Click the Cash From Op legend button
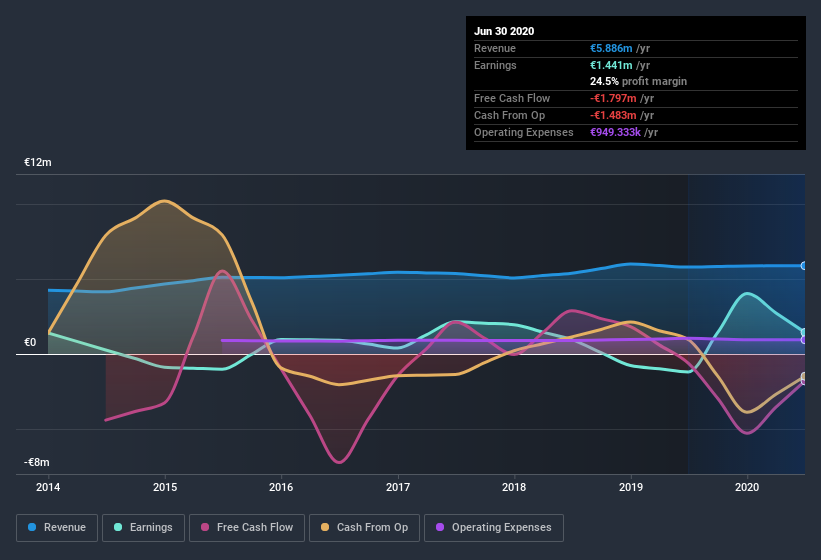Screen dimensions: 821x560 tap(366, 527)
